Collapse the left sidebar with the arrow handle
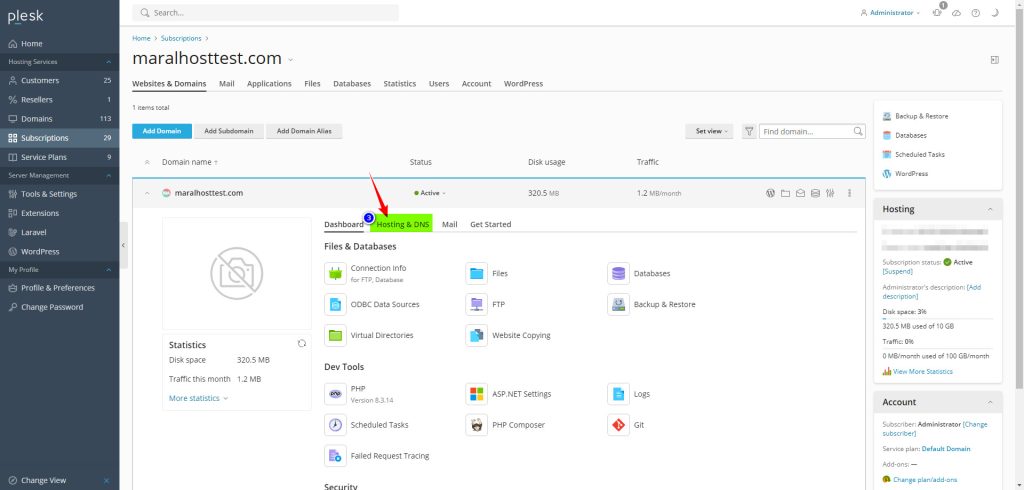This screenshot has height=490, width=1024. tap(123, 245)
